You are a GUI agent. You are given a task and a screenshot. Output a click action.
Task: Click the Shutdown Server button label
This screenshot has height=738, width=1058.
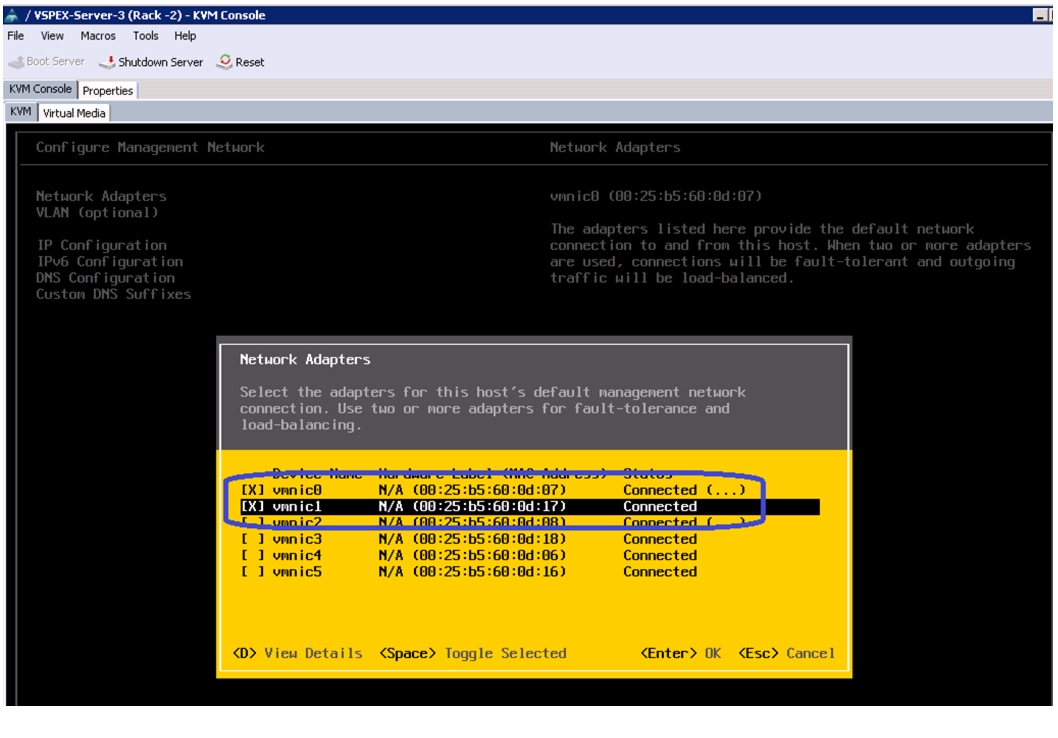[x=161, y=62]
